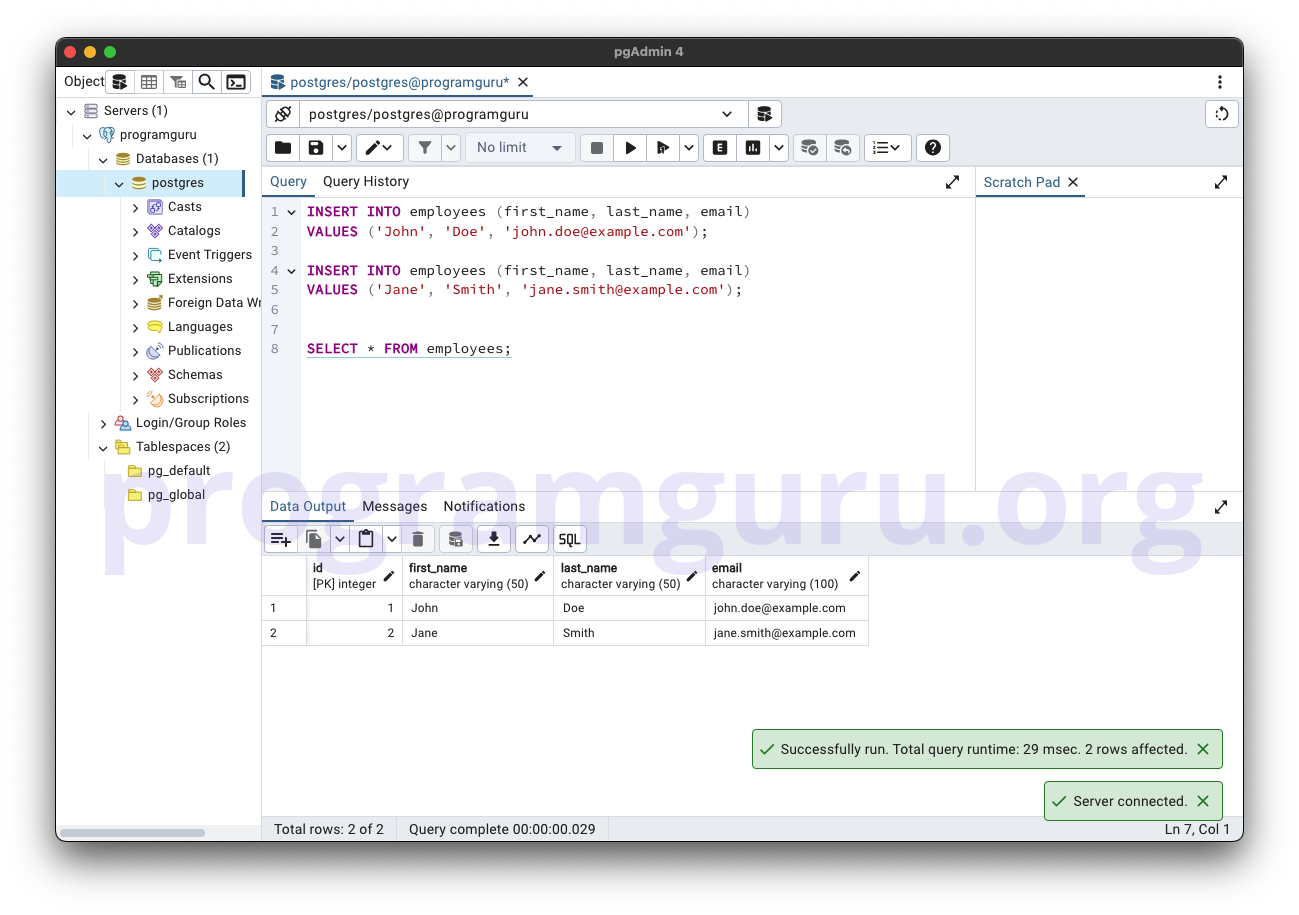The image size is (1299, 915).
Task: Open the PSQL terminal icon
Action: click(236, 82)
